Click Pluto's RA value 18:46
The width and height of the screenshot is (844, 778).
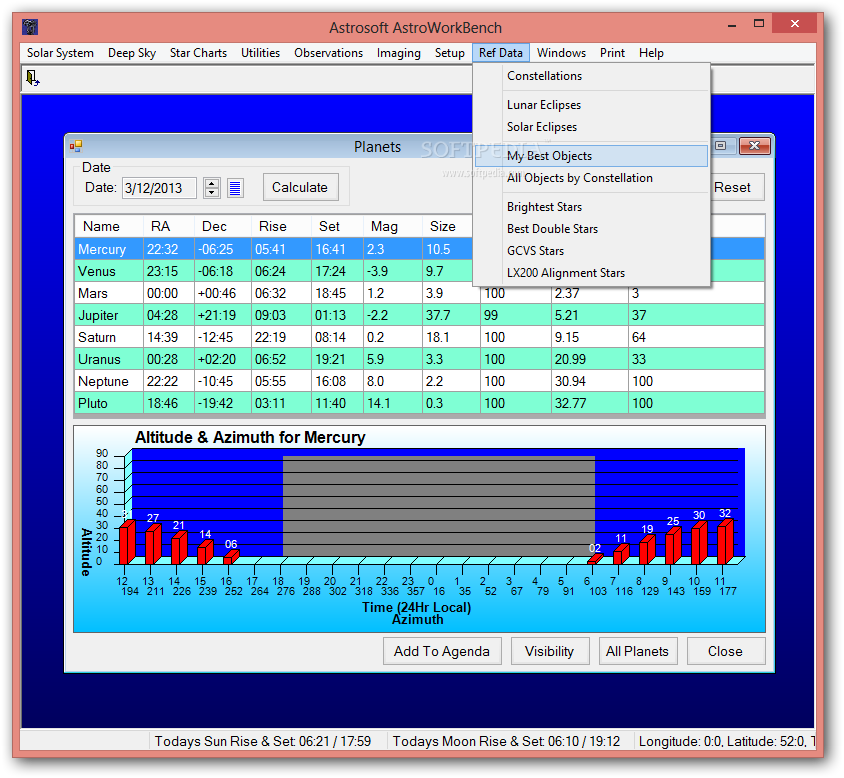click(163, 403)
